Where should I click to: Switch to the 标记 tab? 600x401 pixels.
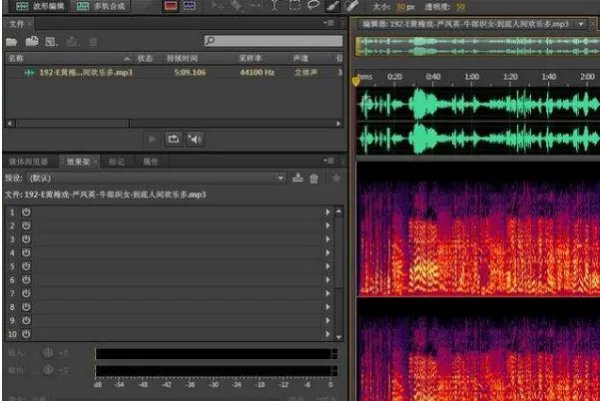(x=116, y=160)
